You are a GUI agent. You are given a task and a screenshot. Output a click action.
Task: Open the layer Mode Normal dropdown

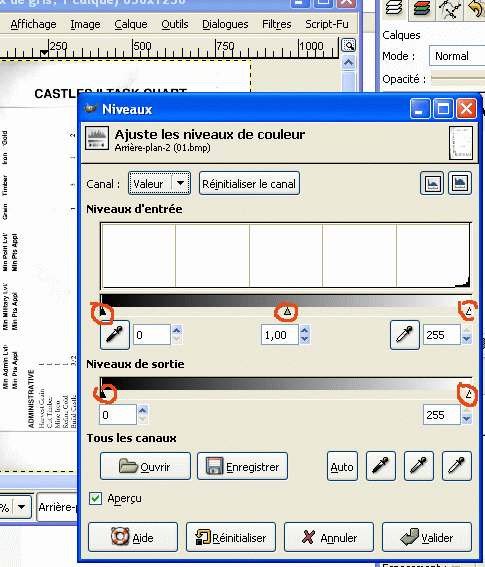pos(457,56)
